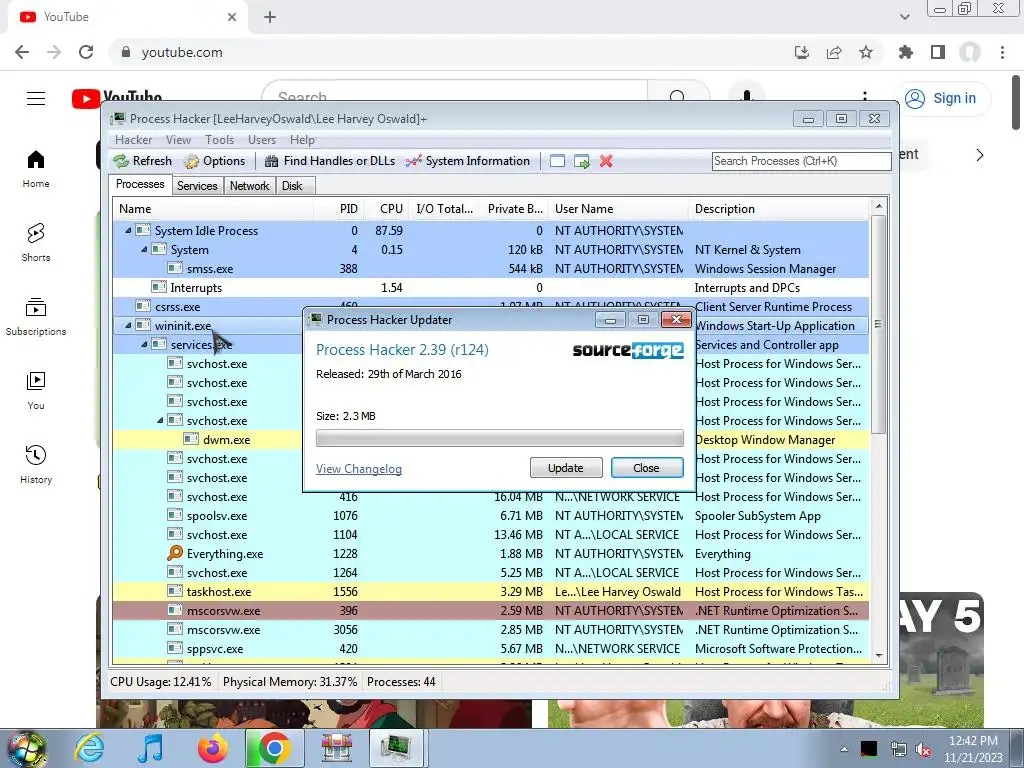The image size is (1024, 768).
Task: Click the Refresh toolbar button
Action: click(142, 161)
